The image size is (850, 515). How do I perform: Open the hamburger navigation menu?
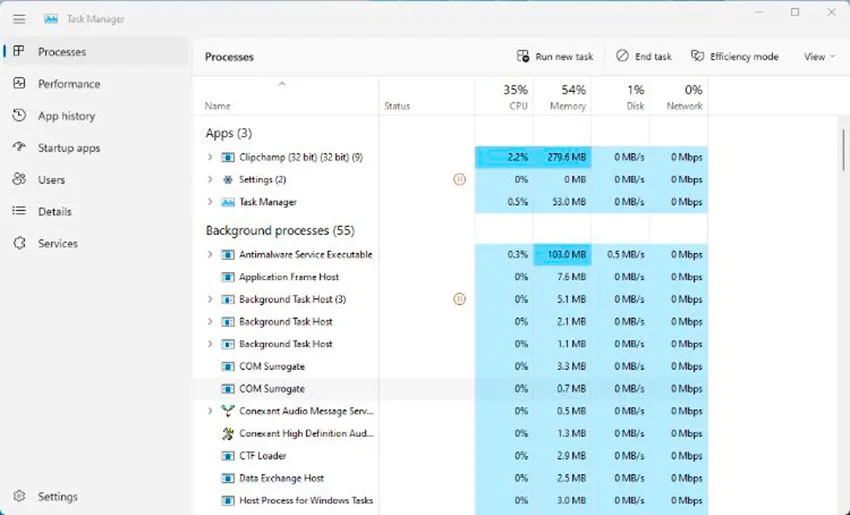[x=19, y=19]
